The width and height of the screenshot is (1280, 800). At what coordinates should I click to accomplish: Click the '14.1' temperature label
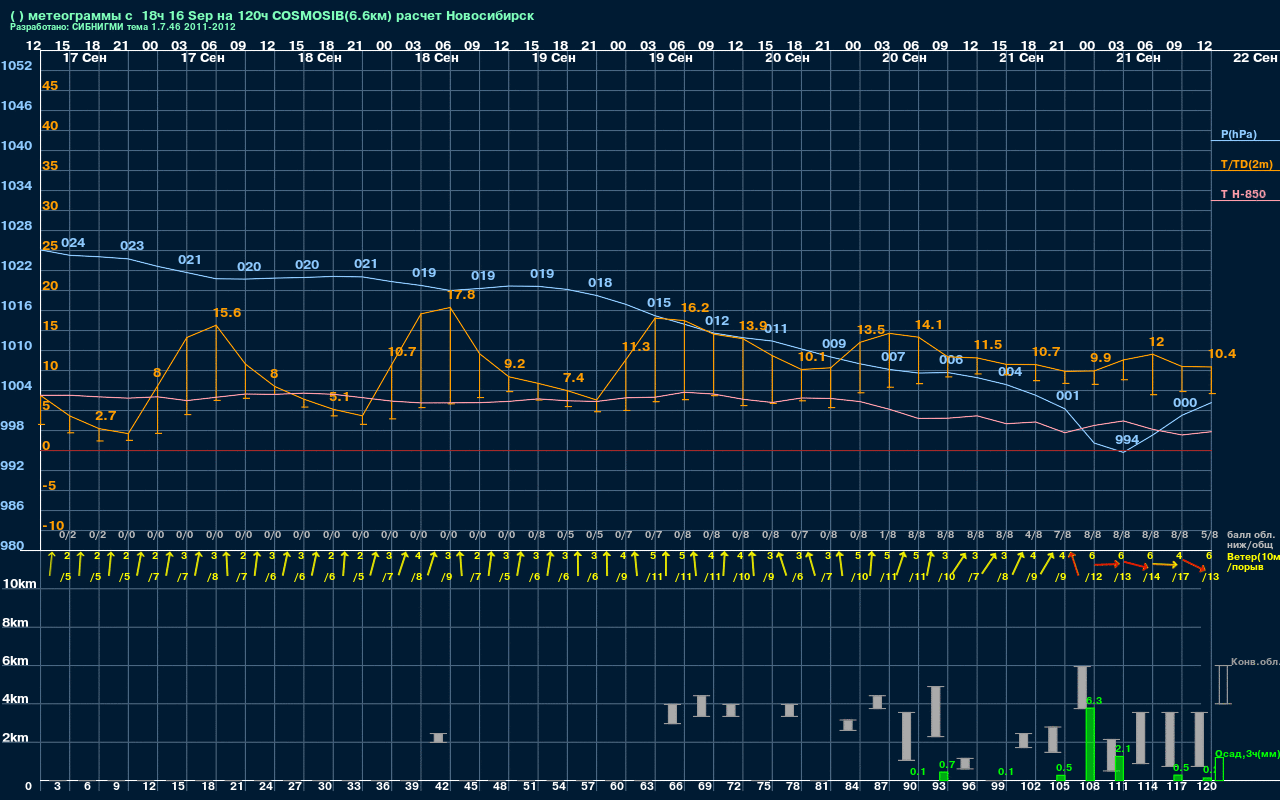929,325
